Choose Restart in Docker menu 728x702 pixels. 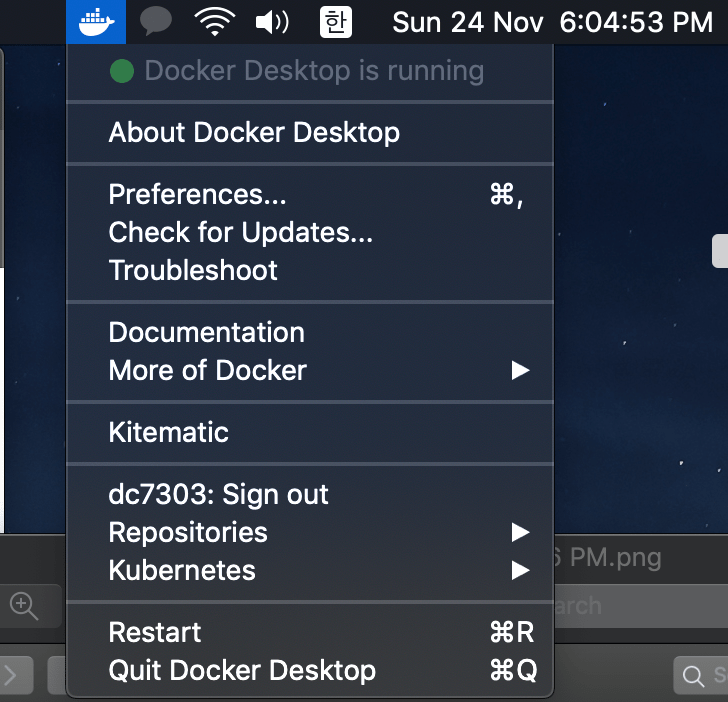tap(310, 632)
